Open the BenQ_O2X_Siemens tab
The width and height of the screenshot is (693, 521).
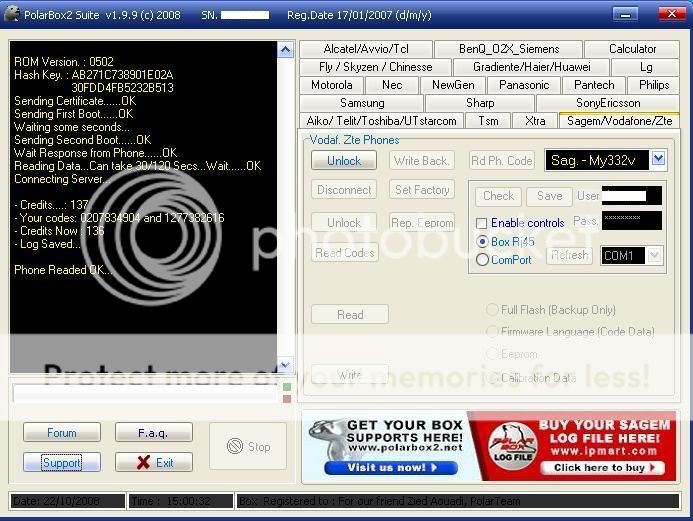509,49
